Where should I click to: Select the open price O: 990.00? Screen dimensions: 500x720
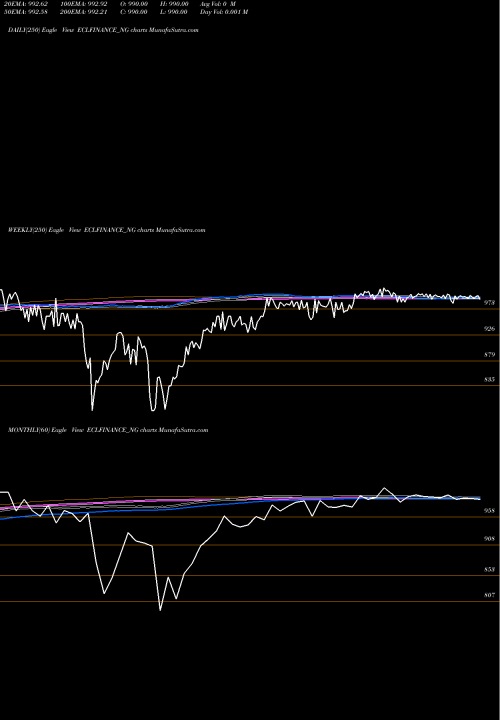click(133, 4)
